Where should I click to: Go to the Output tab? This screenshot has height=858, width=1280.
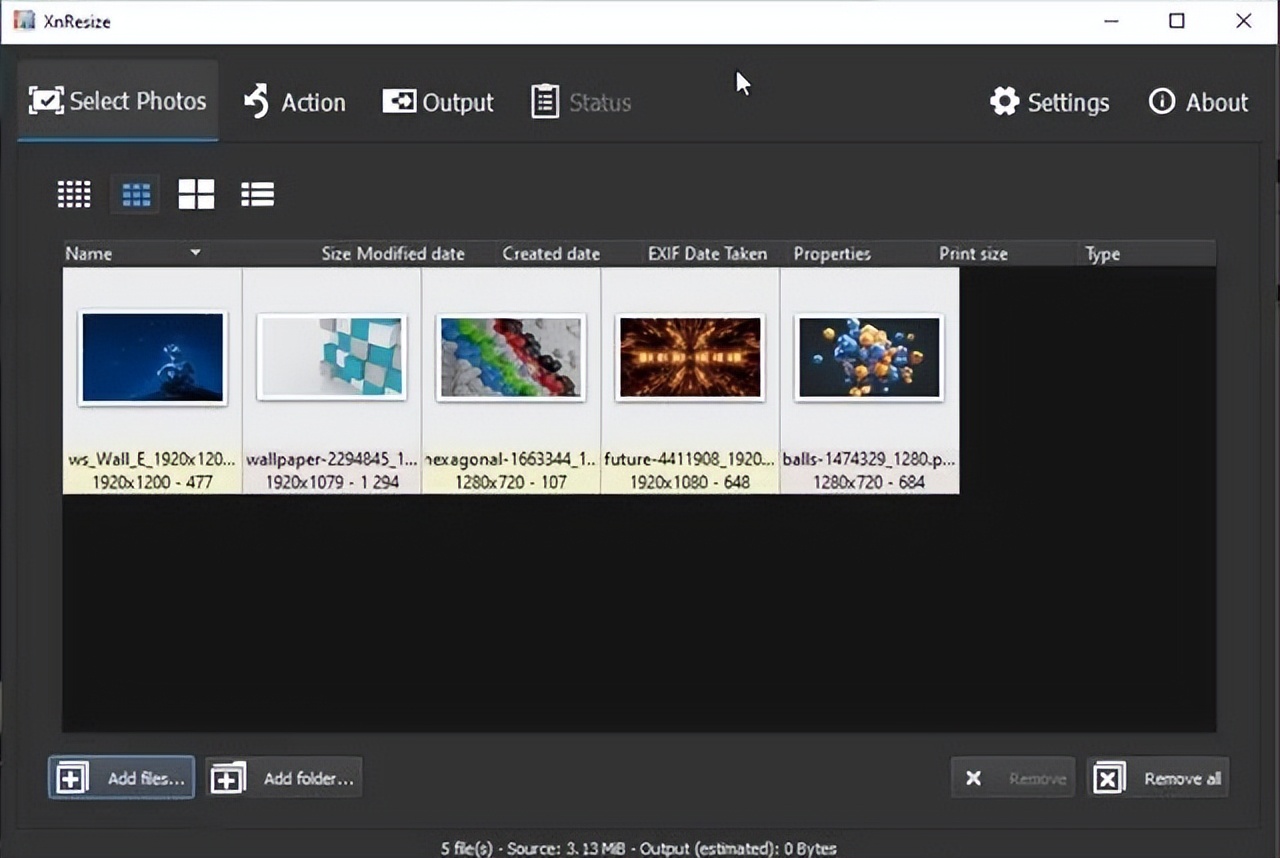click(x=438, y=102)
